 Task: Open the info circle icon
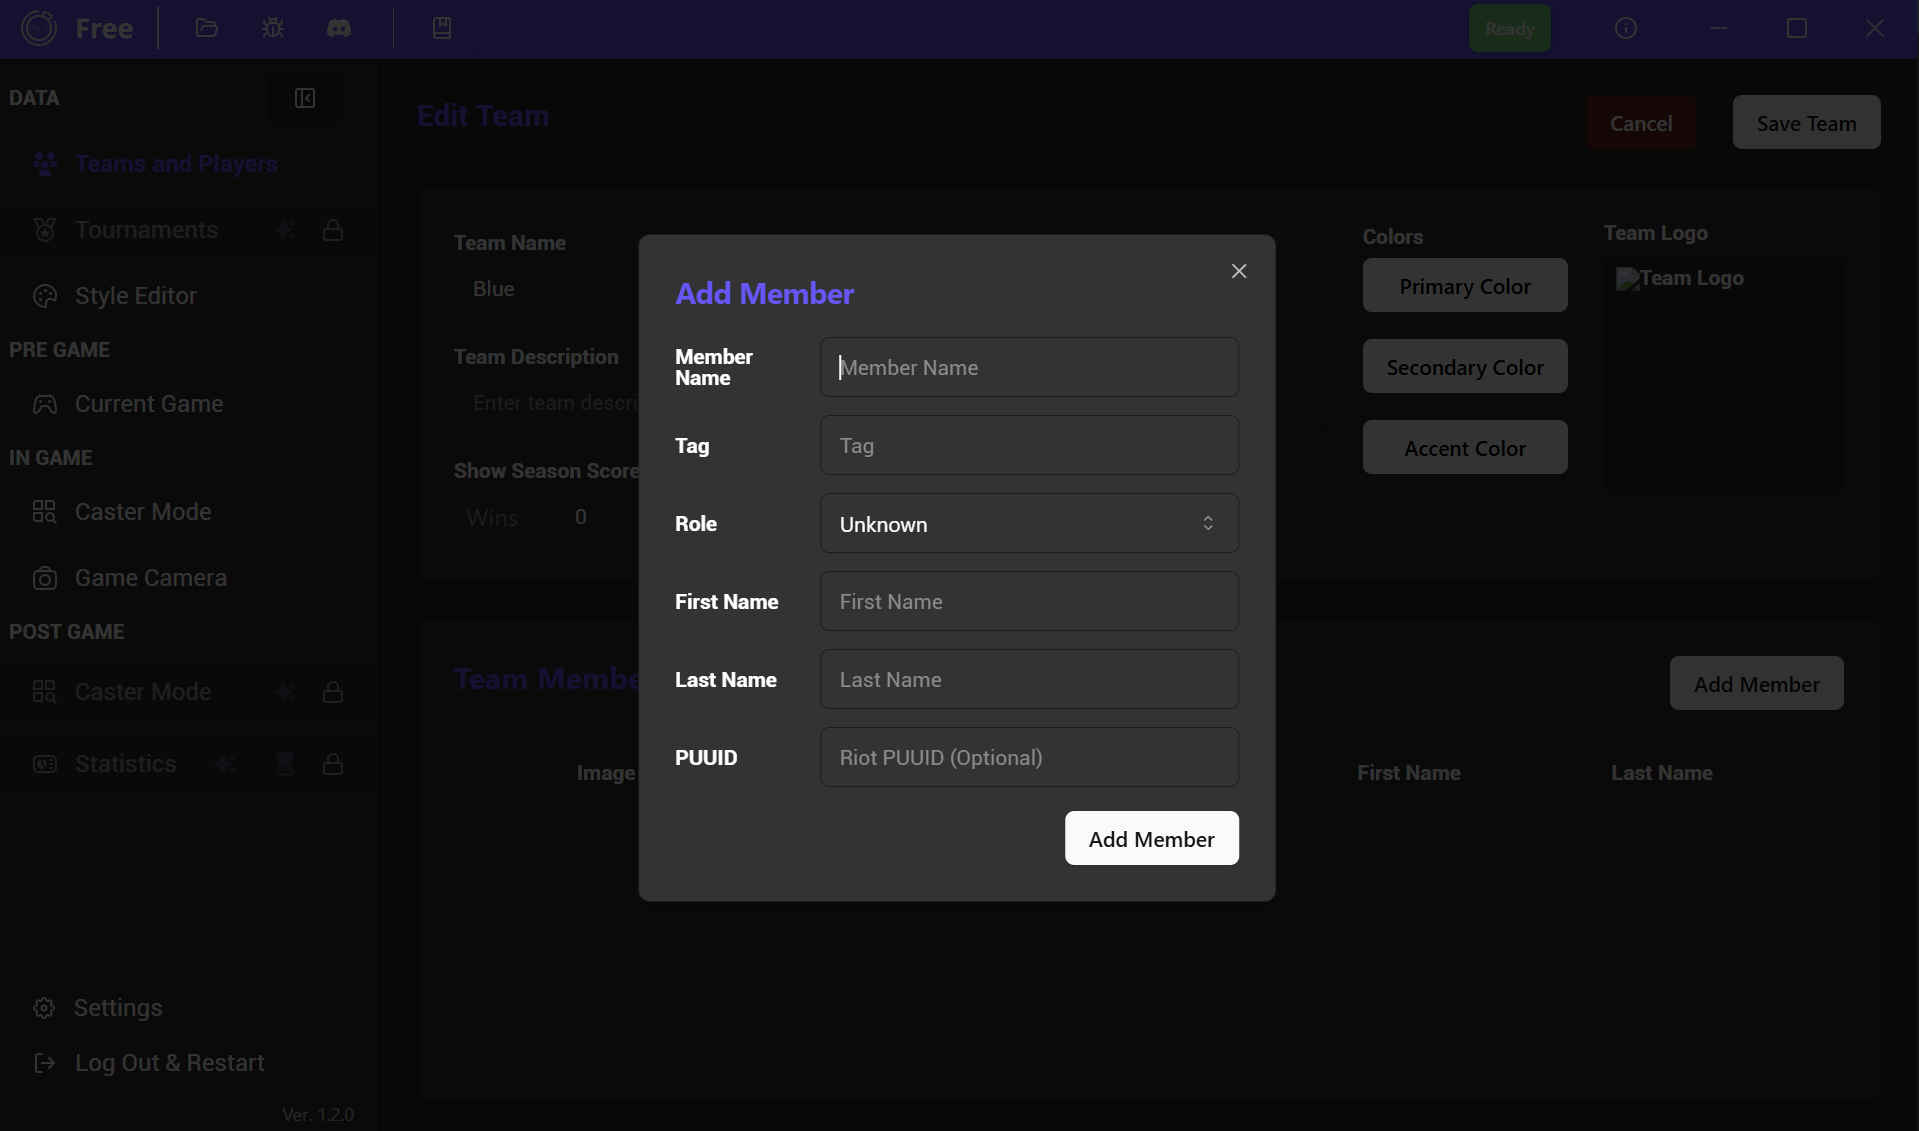point(1625,28)
